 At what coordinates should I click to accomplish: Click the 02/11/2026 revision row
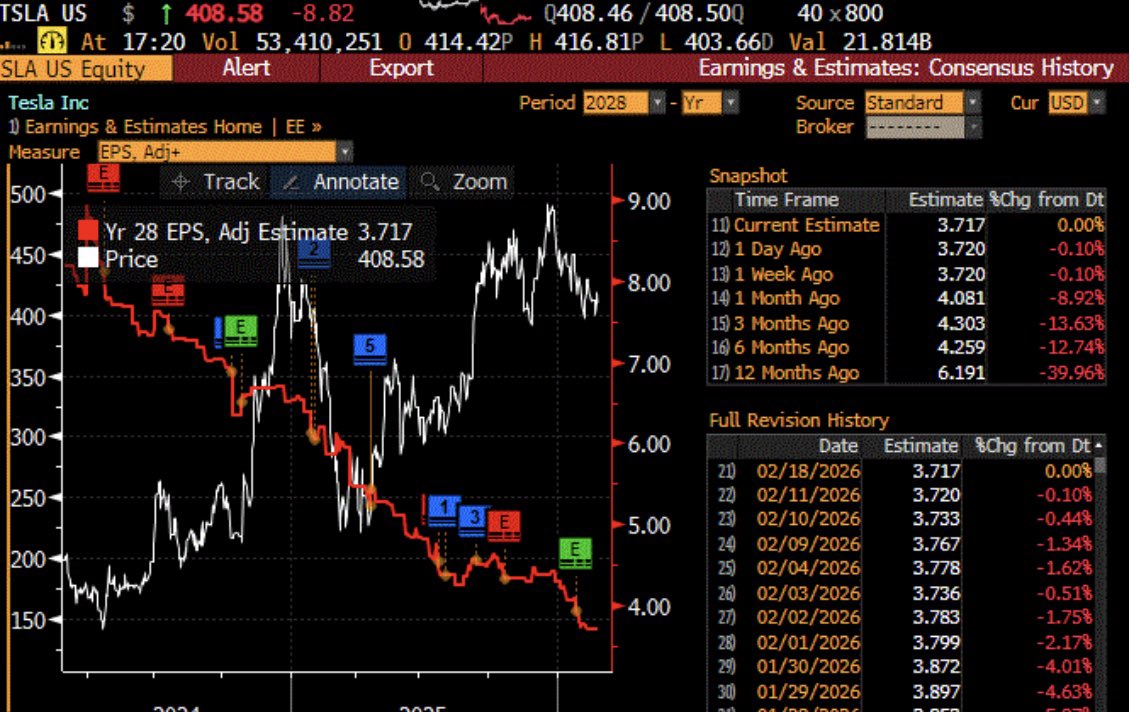[x=902, y=495]
